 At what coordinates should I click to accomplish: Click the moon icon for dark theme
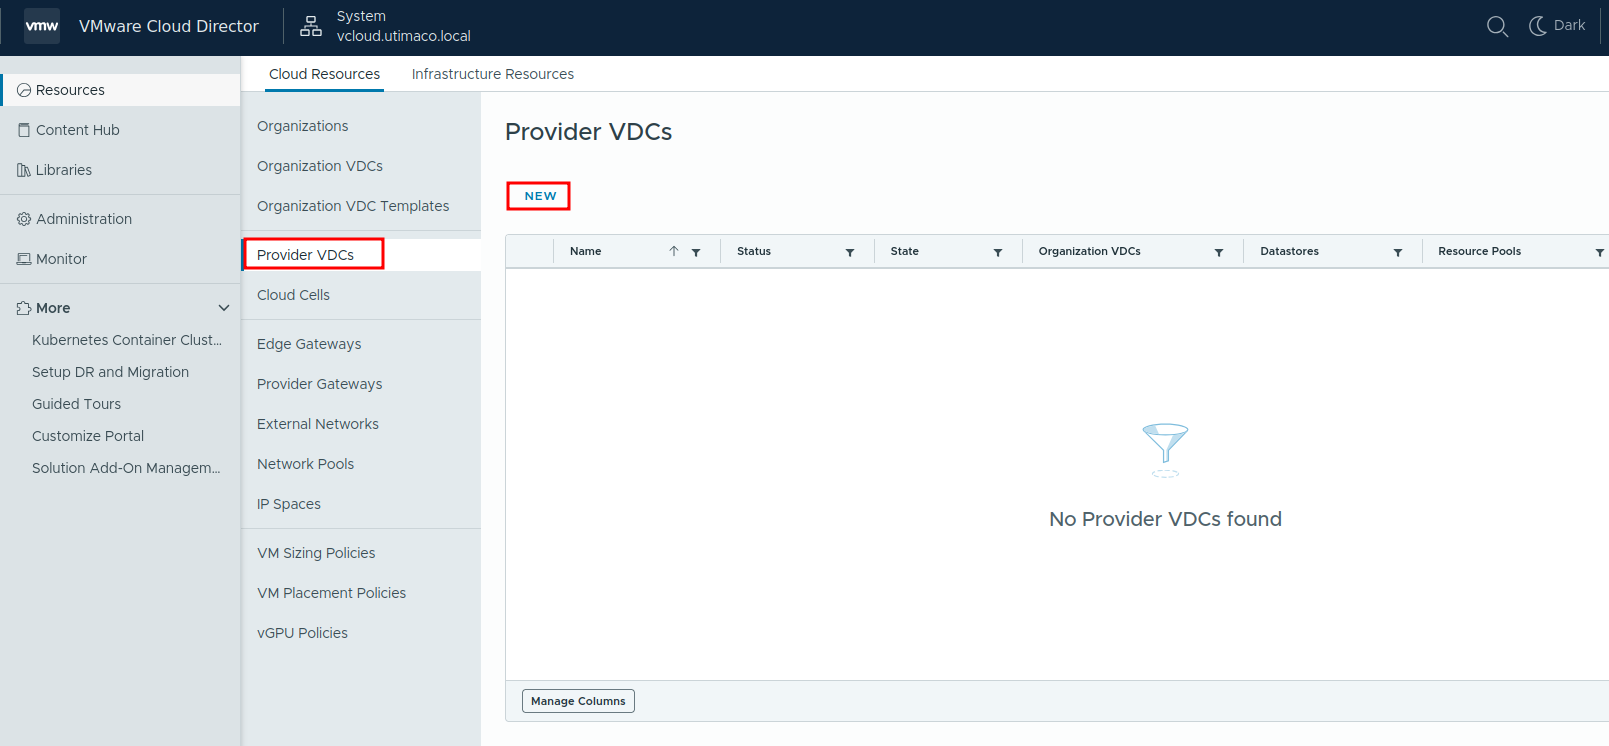click(1538, 26)
